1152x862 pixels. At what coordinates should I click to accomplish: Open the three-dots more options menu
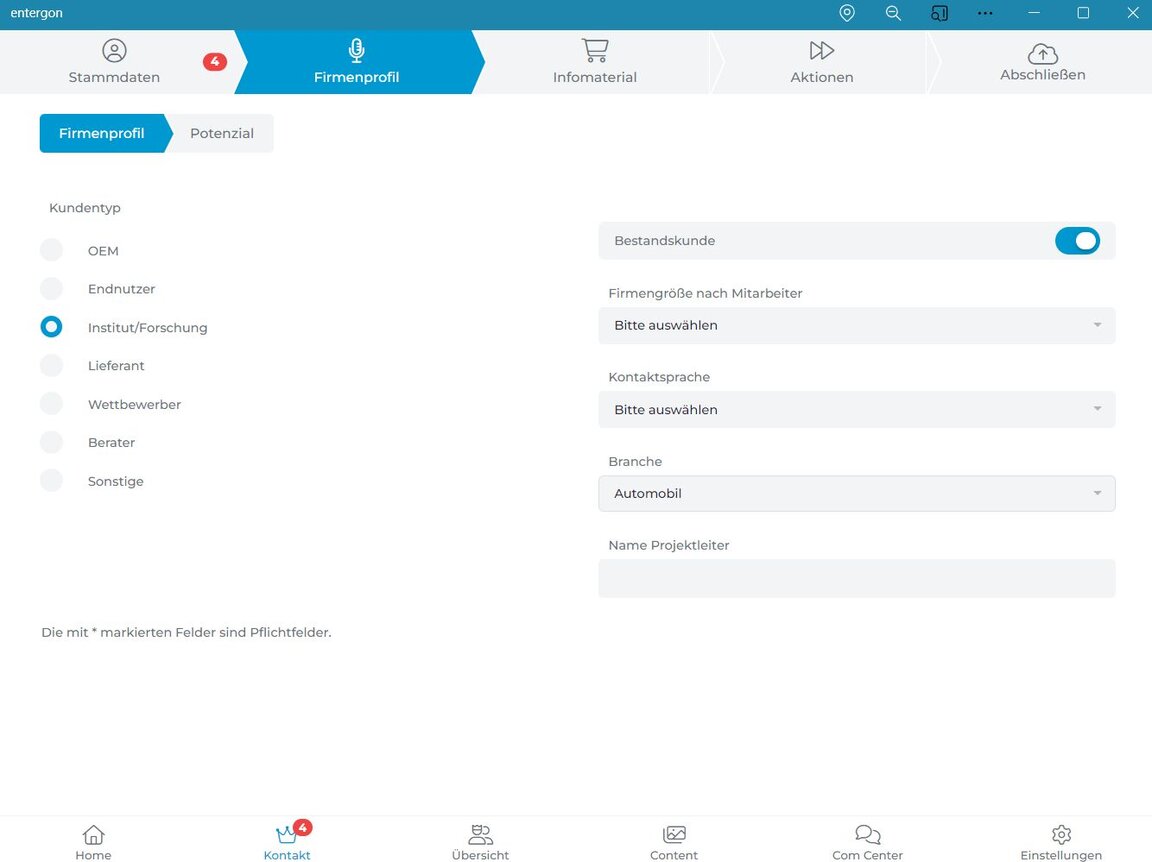coord(985,13)
